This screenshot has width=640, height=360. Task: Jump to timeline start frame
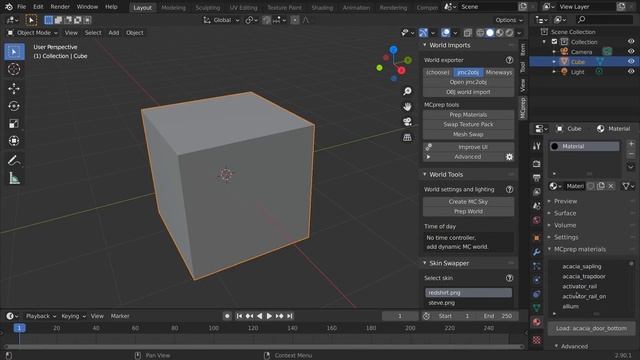pyautogui.click(x=239, y=316)
